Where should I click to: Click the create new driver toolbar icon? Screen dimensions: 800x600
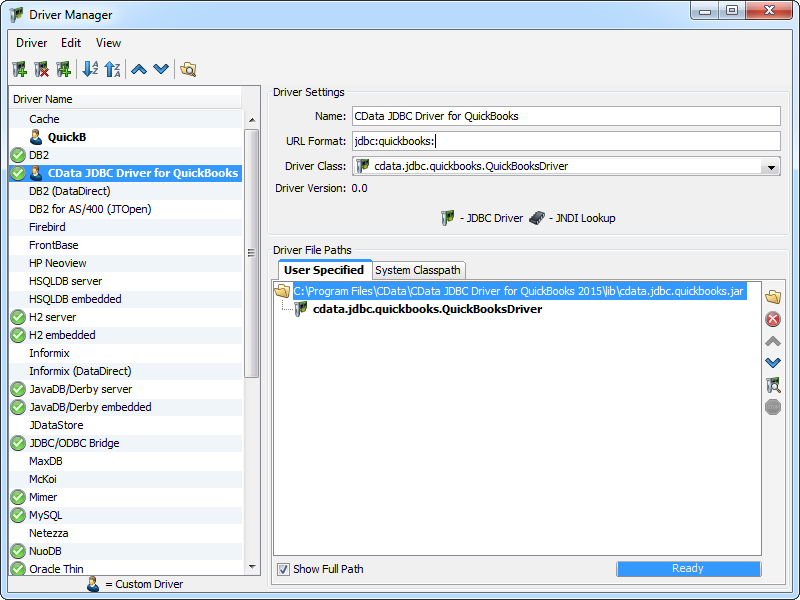click(19, 69)
